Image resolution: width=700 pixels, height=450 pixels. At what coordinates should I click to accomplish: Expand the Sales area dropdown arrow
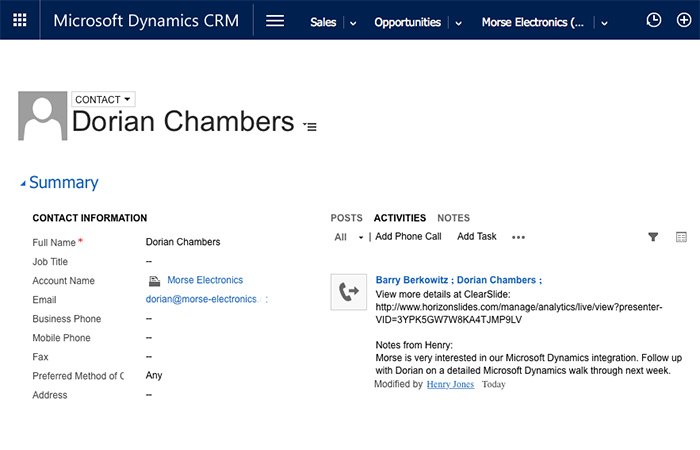coord(353,23)
